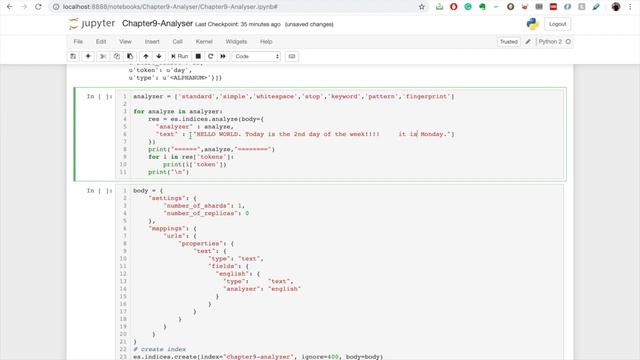Click the pencil edit mode indicator
Viewport: 640px width, 360px height.
pos(528,42)
